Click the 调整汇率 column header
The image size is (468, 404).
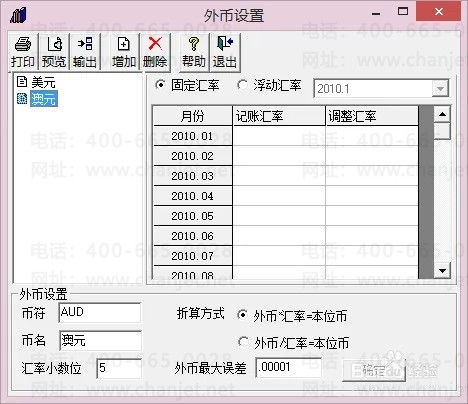point(372,116)
